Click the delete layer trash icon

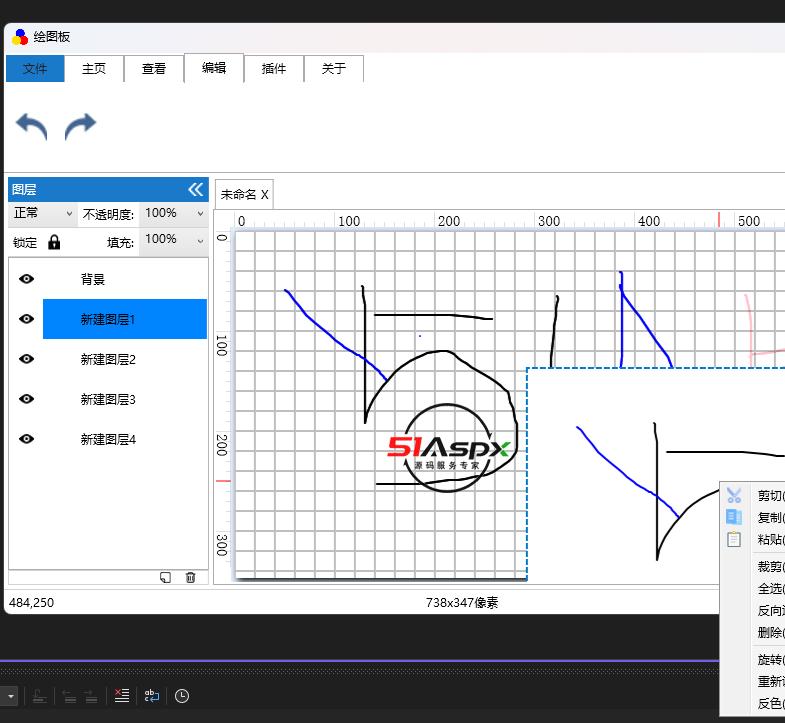(x=190, y=577)
